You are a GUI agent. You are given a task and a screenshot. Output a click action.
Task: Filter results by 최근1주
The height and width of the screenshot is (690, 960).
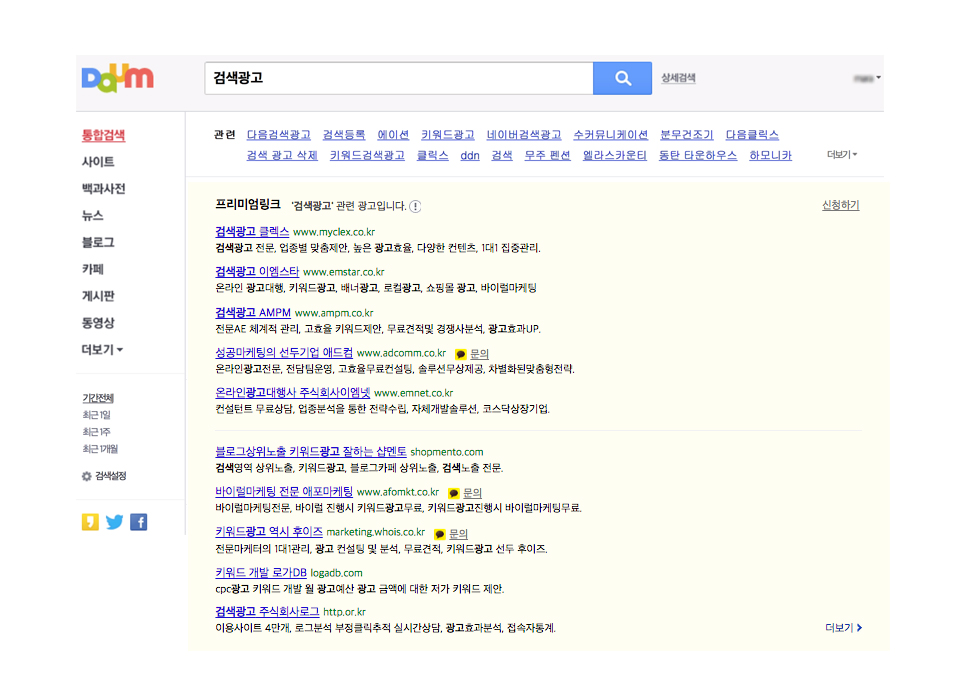pos(96,432)
